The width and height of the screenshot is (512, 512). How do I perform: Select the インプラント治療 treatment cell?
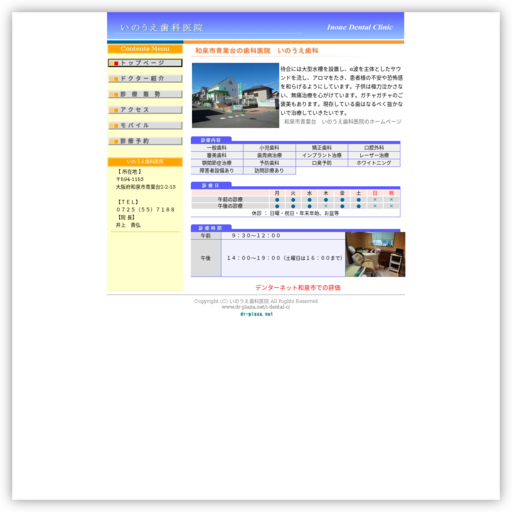[x=322, y=155]
